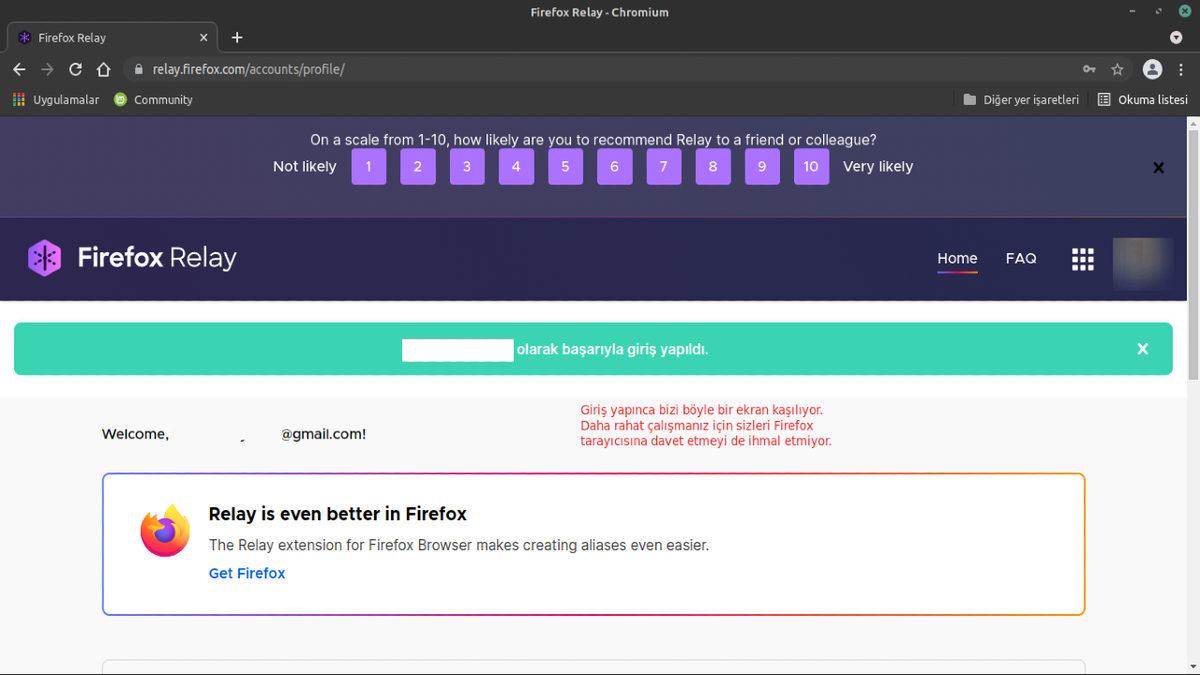
Task: Open the Chromium profile icon
Action: [1152, 69]
